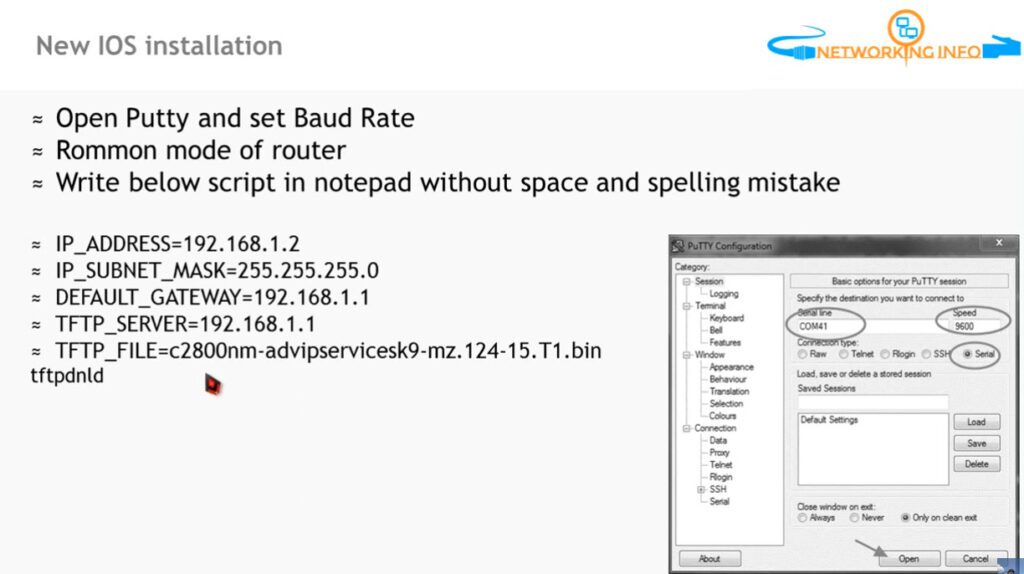Collapse the Window category node

pyautogui.click(x=686, y=355)
